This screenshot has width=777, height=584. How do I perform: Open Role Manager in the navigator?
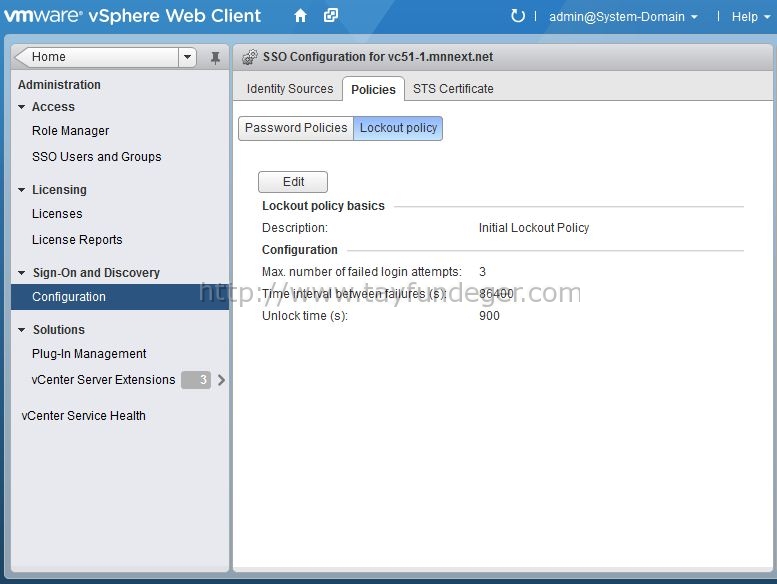(70, 131)
